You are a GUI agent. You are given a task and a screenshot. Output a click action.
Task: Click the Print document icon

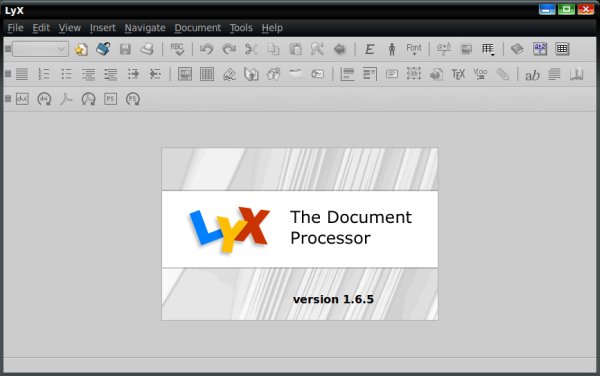coord(147,49)
